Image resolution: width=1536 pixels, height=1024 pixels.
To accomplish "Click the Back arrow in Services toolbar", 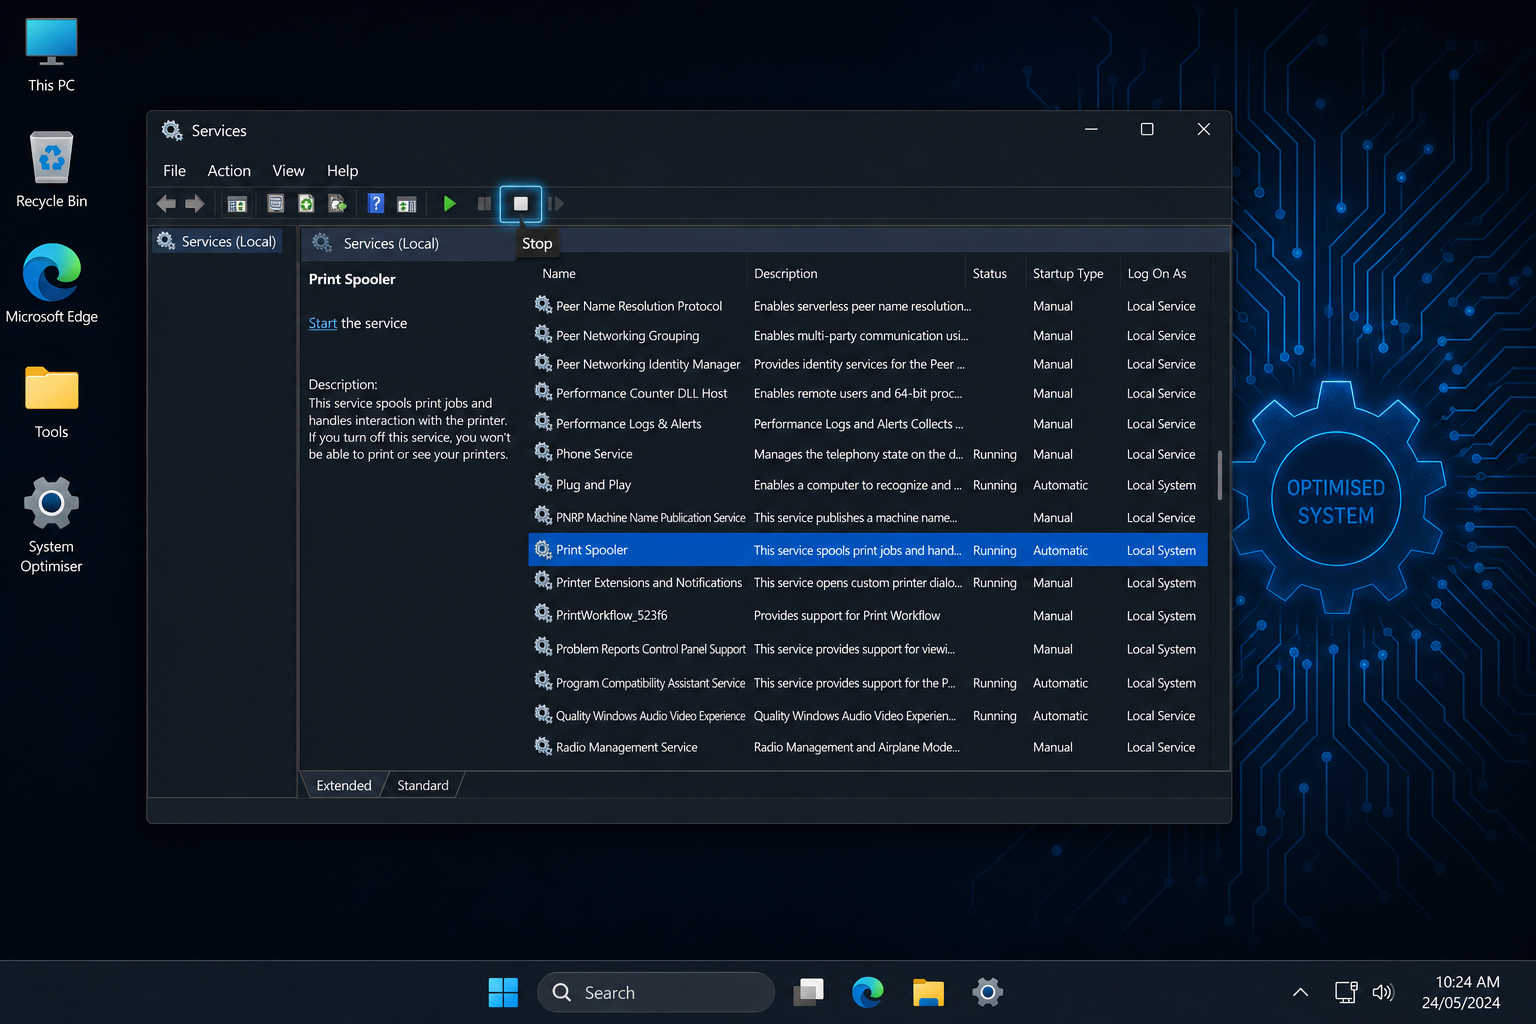I will click(166, 204).
